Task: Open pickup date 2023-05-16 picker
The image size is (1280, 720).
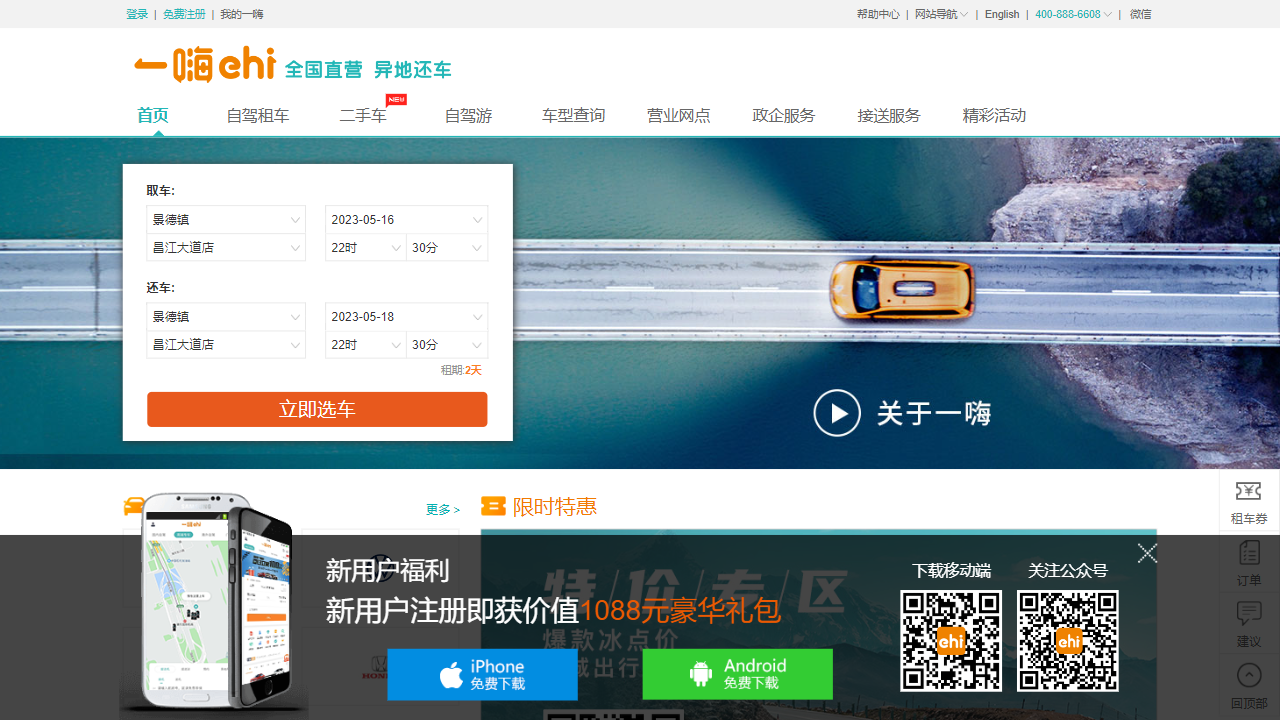Action: pos(406,220)
